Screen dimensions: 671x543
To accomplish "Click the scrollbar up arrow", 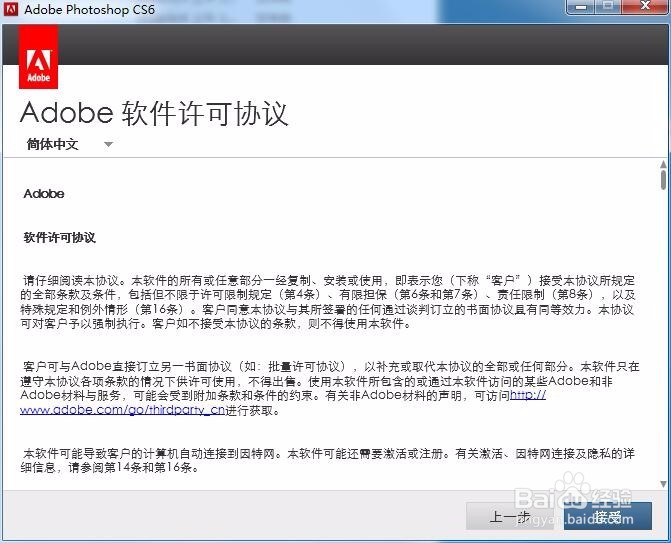I will pos(663,165).
